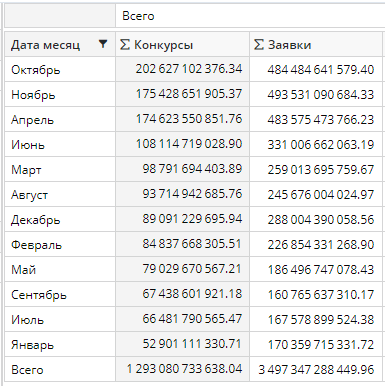Open the filter icon on Дата месяц header
This screenshot has height=386, width=385.
103,44
